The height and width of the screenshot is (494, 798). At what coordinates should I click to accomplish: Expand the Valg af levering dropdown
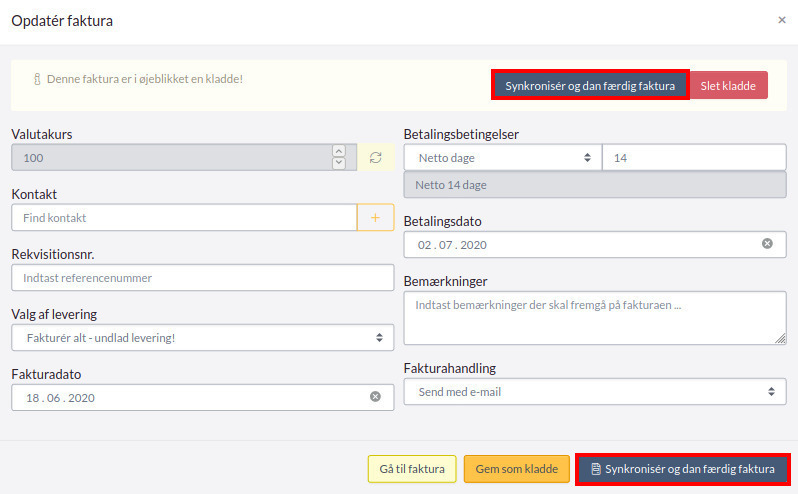[202, 338]
